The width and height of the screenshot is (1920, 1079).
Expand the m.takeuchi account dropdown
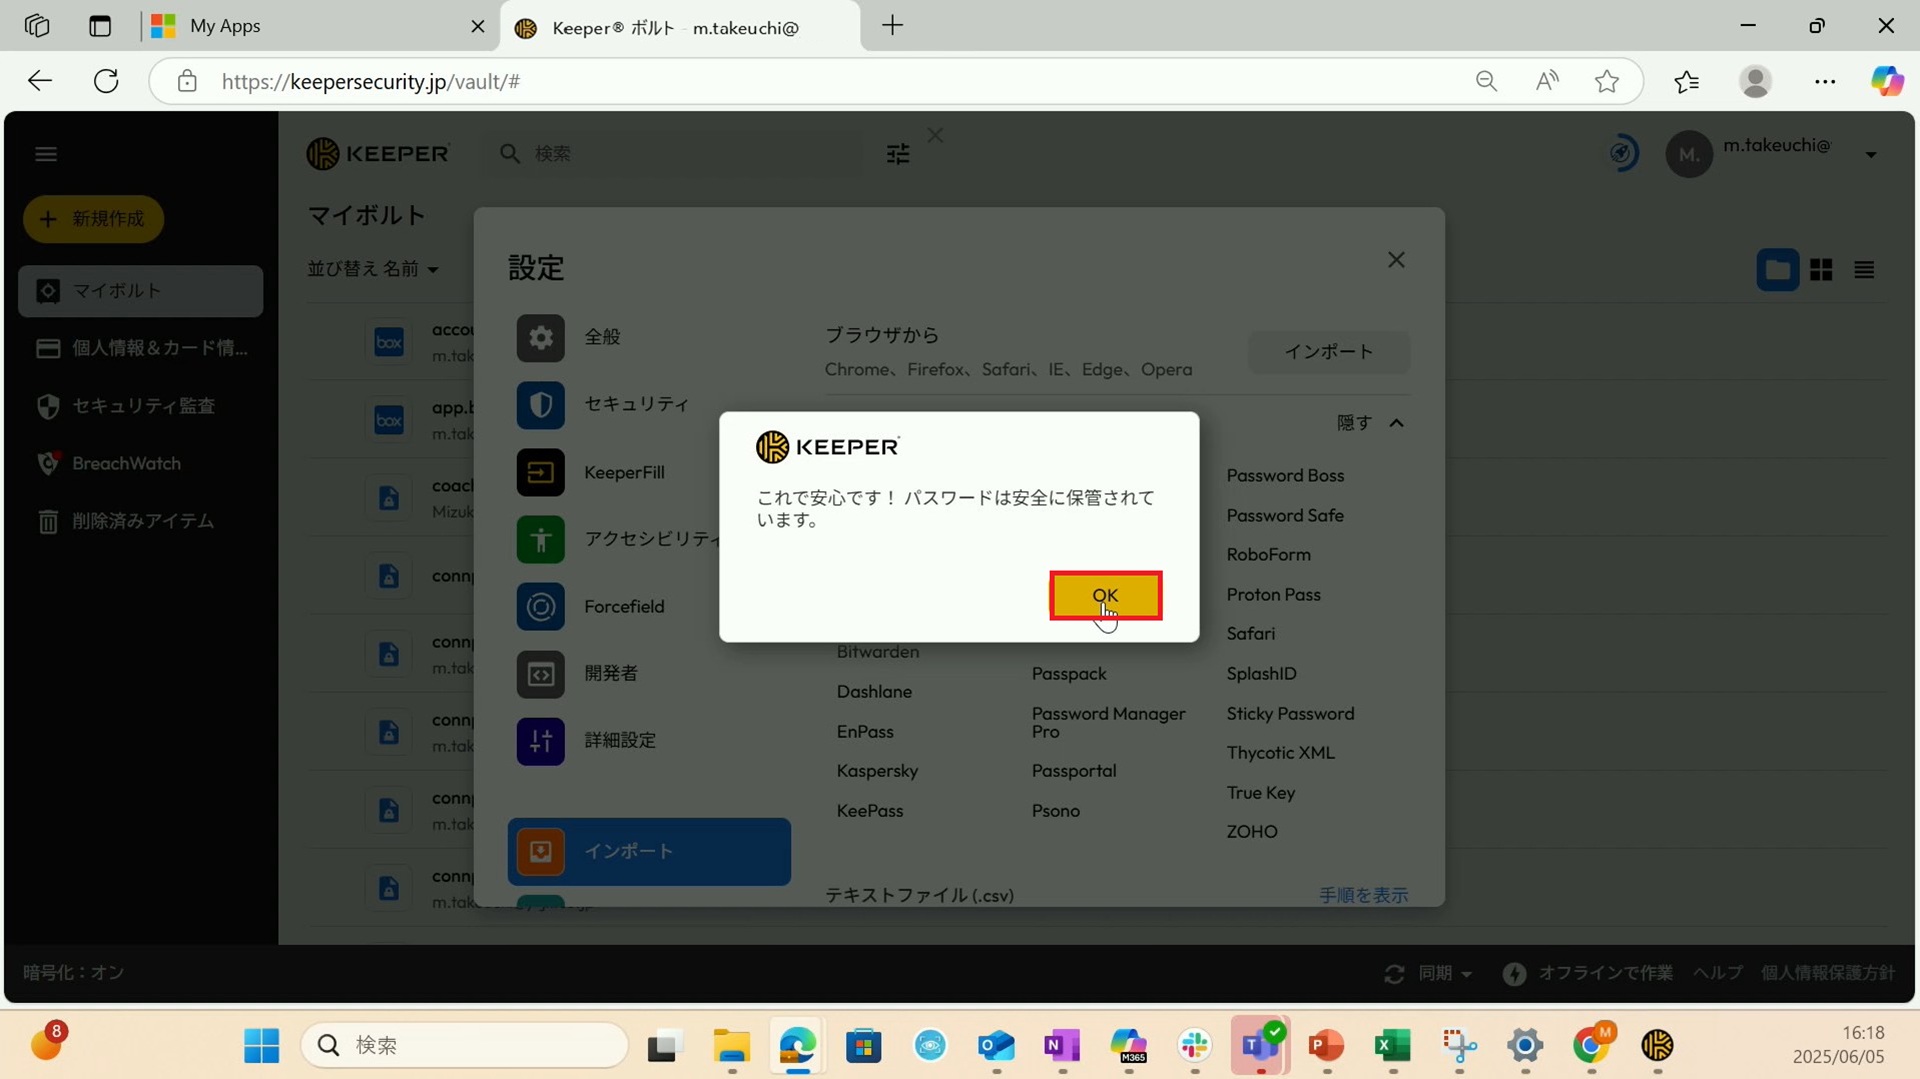pos(1870,155)
